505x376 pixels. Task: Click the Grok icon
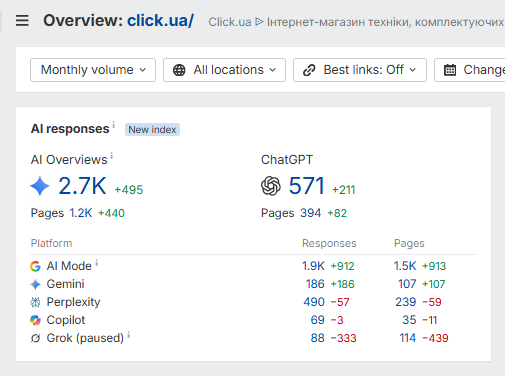pyautogui.click(x=35, y=338)
